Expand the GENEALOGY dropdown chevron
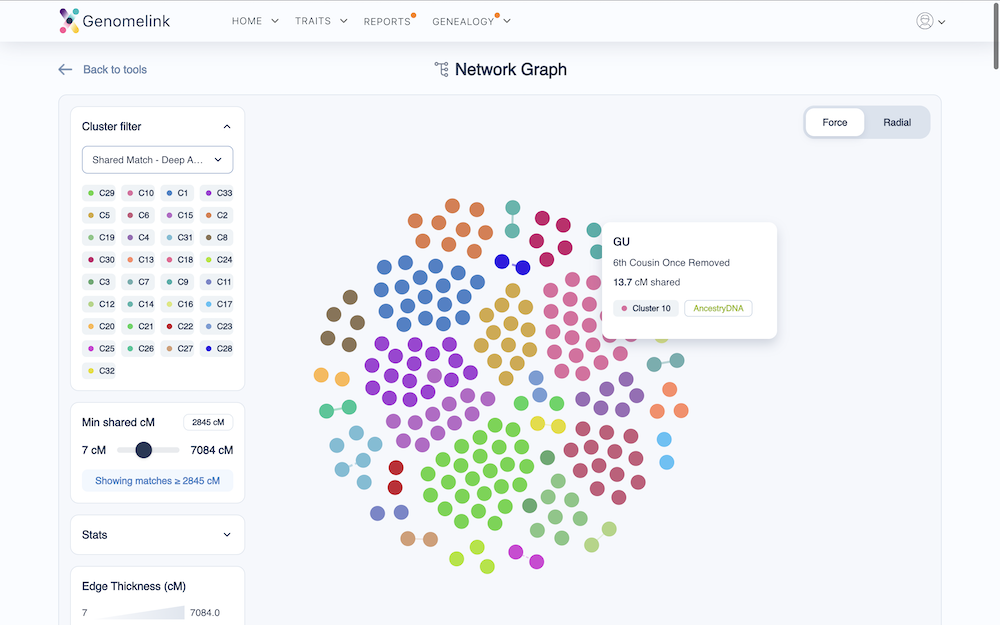The image size is (1000, 625). [507, 21]
